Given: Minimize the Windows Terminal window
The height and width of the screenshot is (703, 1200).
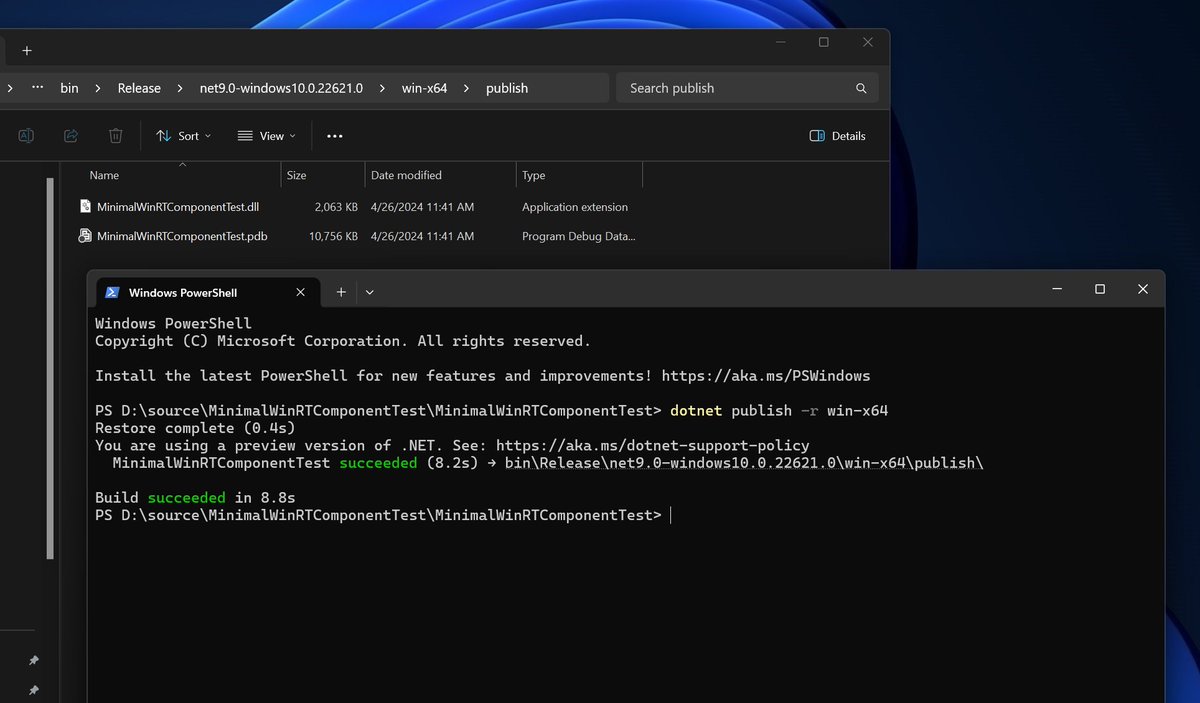Looking at the screenshot, I should tap(1056, 289).
